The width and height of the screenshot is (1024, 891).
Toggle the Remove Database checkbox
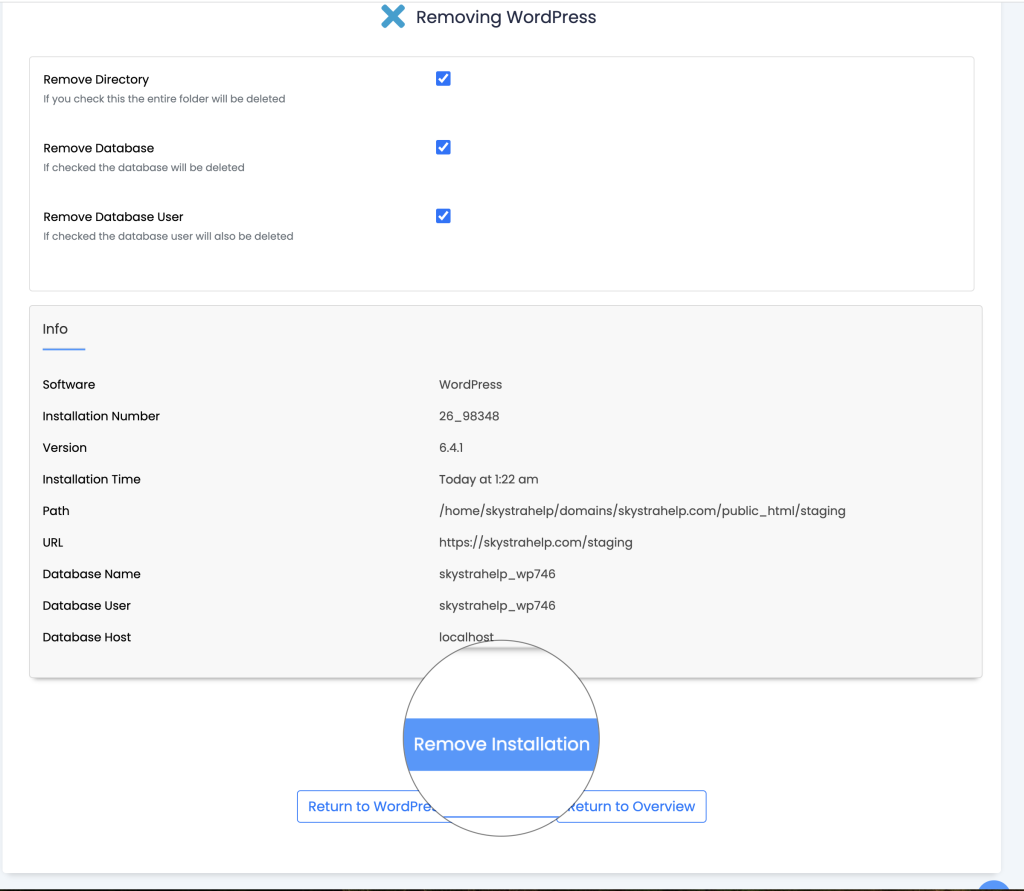[x=443, y=147]
